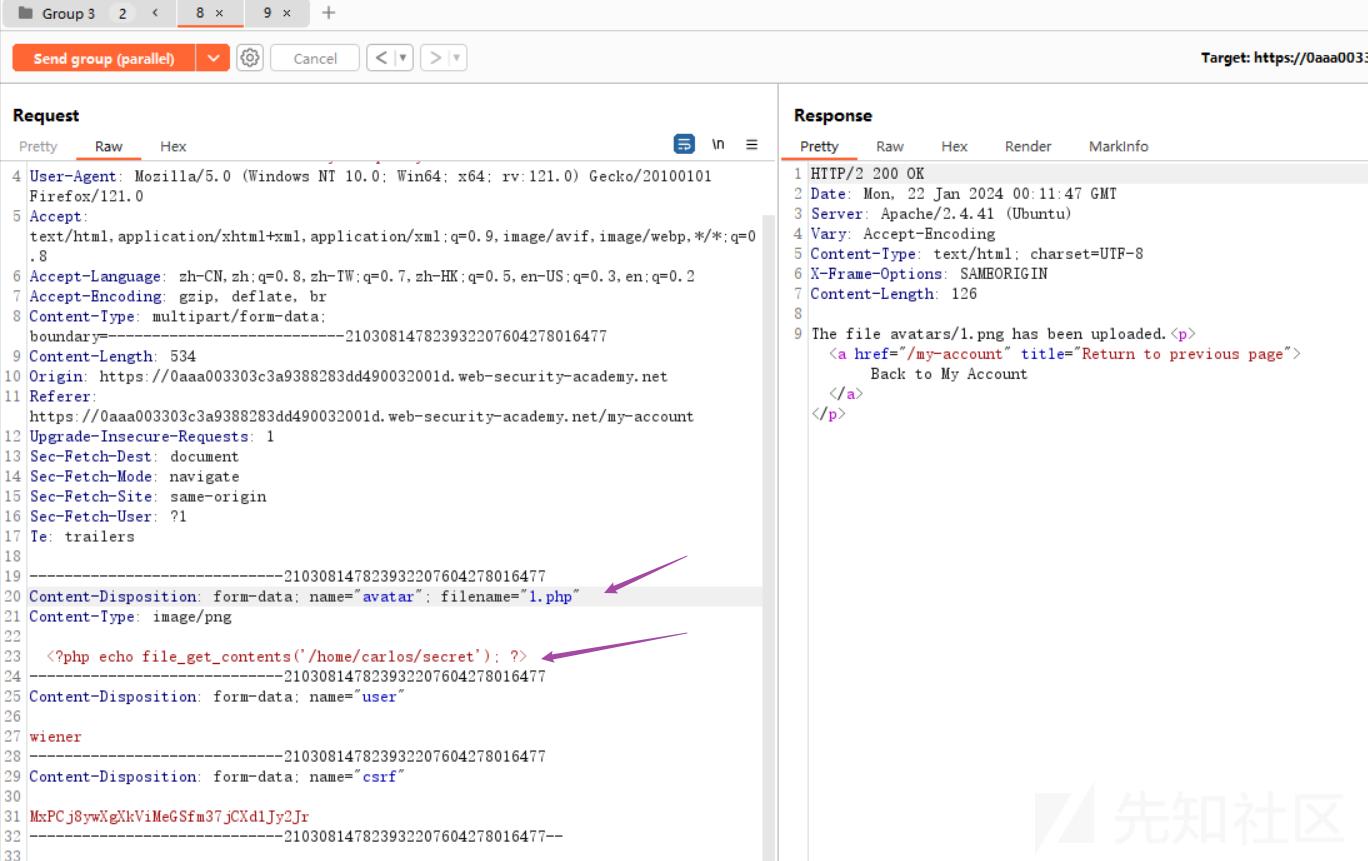The height and width of the screenshot is (861, 1368).
Task: Click the name="user" Content-Disposition line
Action: 217,696
